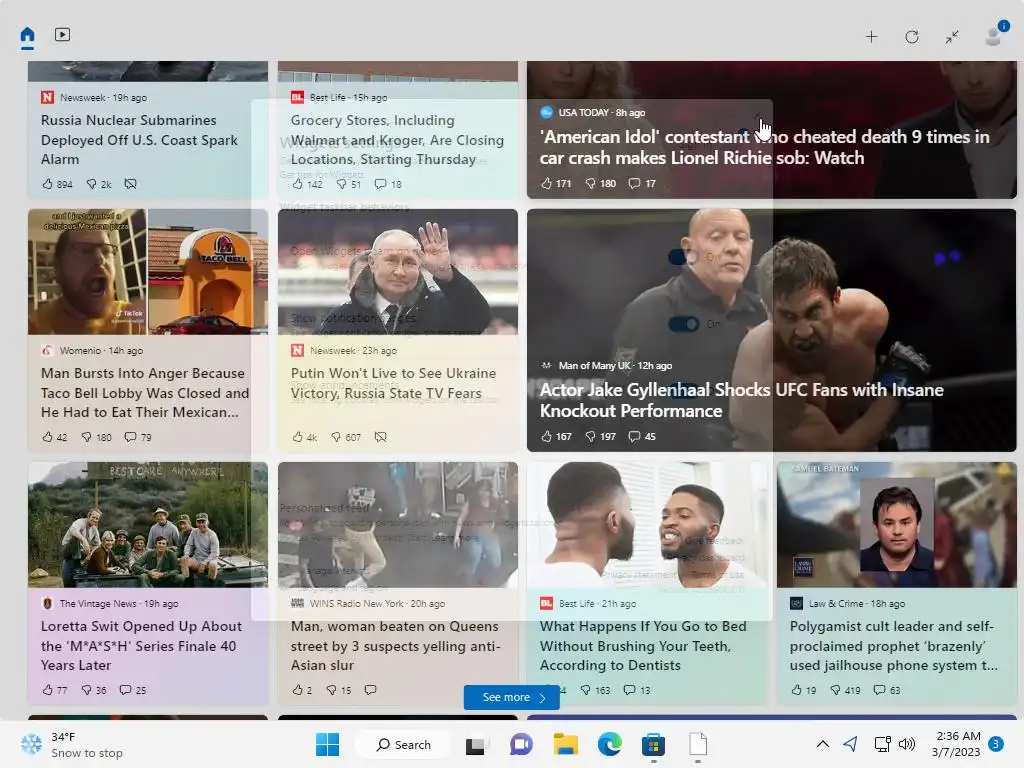
Task: Dislike the Russia Nuclear Submarines story
Action: [99, 184]
